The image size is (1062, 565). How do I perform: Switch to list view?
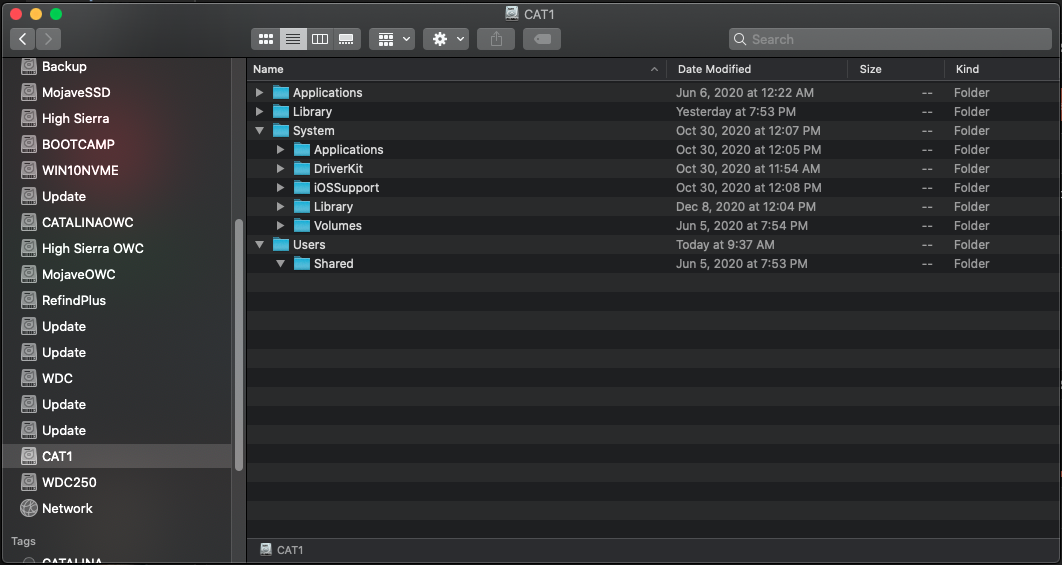293,39
